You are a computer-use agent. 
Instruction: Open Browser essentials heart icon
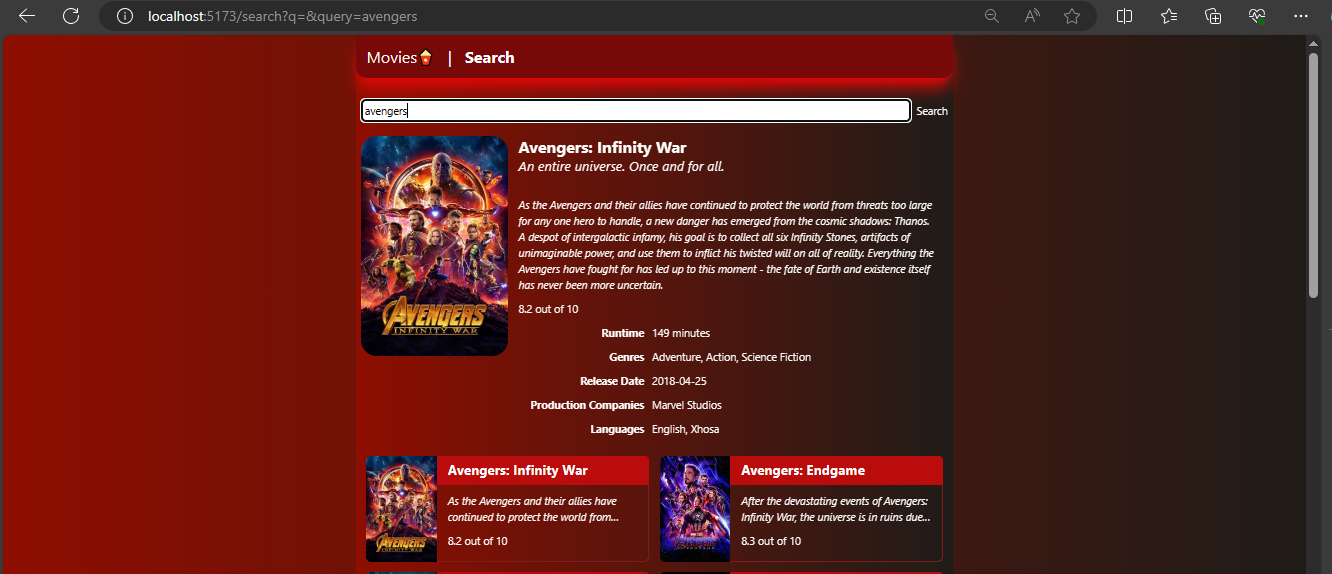point(1257,16)
